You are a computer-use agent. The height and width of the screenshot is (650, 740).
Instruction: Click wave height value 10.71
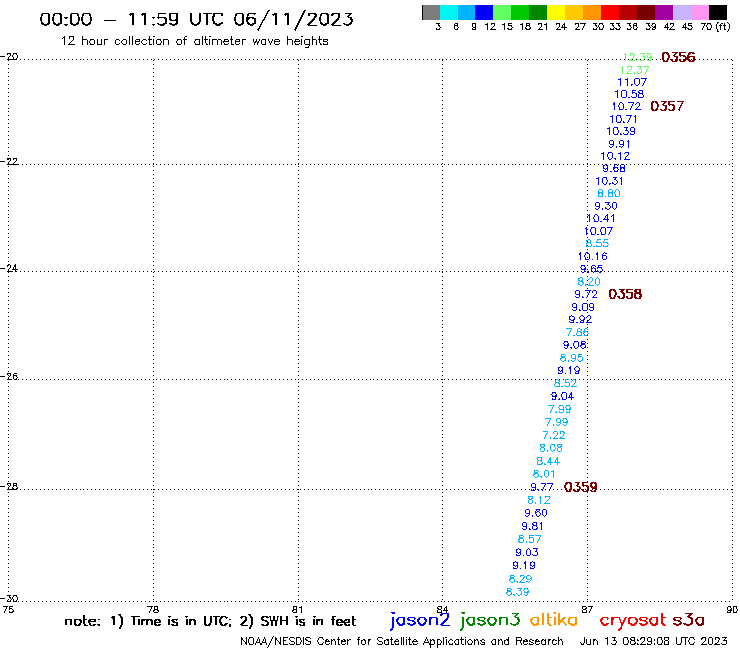[x=623, y=119]
